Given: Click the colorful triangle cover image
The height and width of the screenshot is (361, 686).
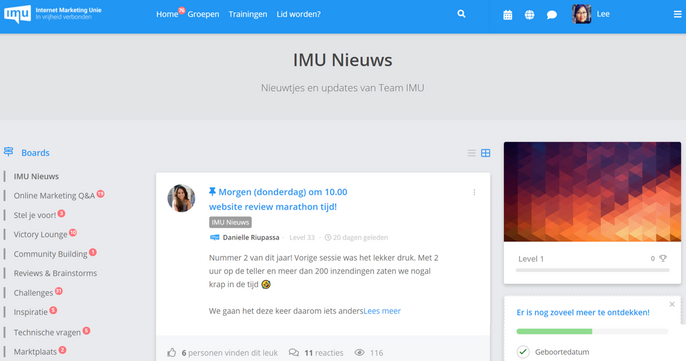Looking at the screenshot, I should click(x=592, y=192).
